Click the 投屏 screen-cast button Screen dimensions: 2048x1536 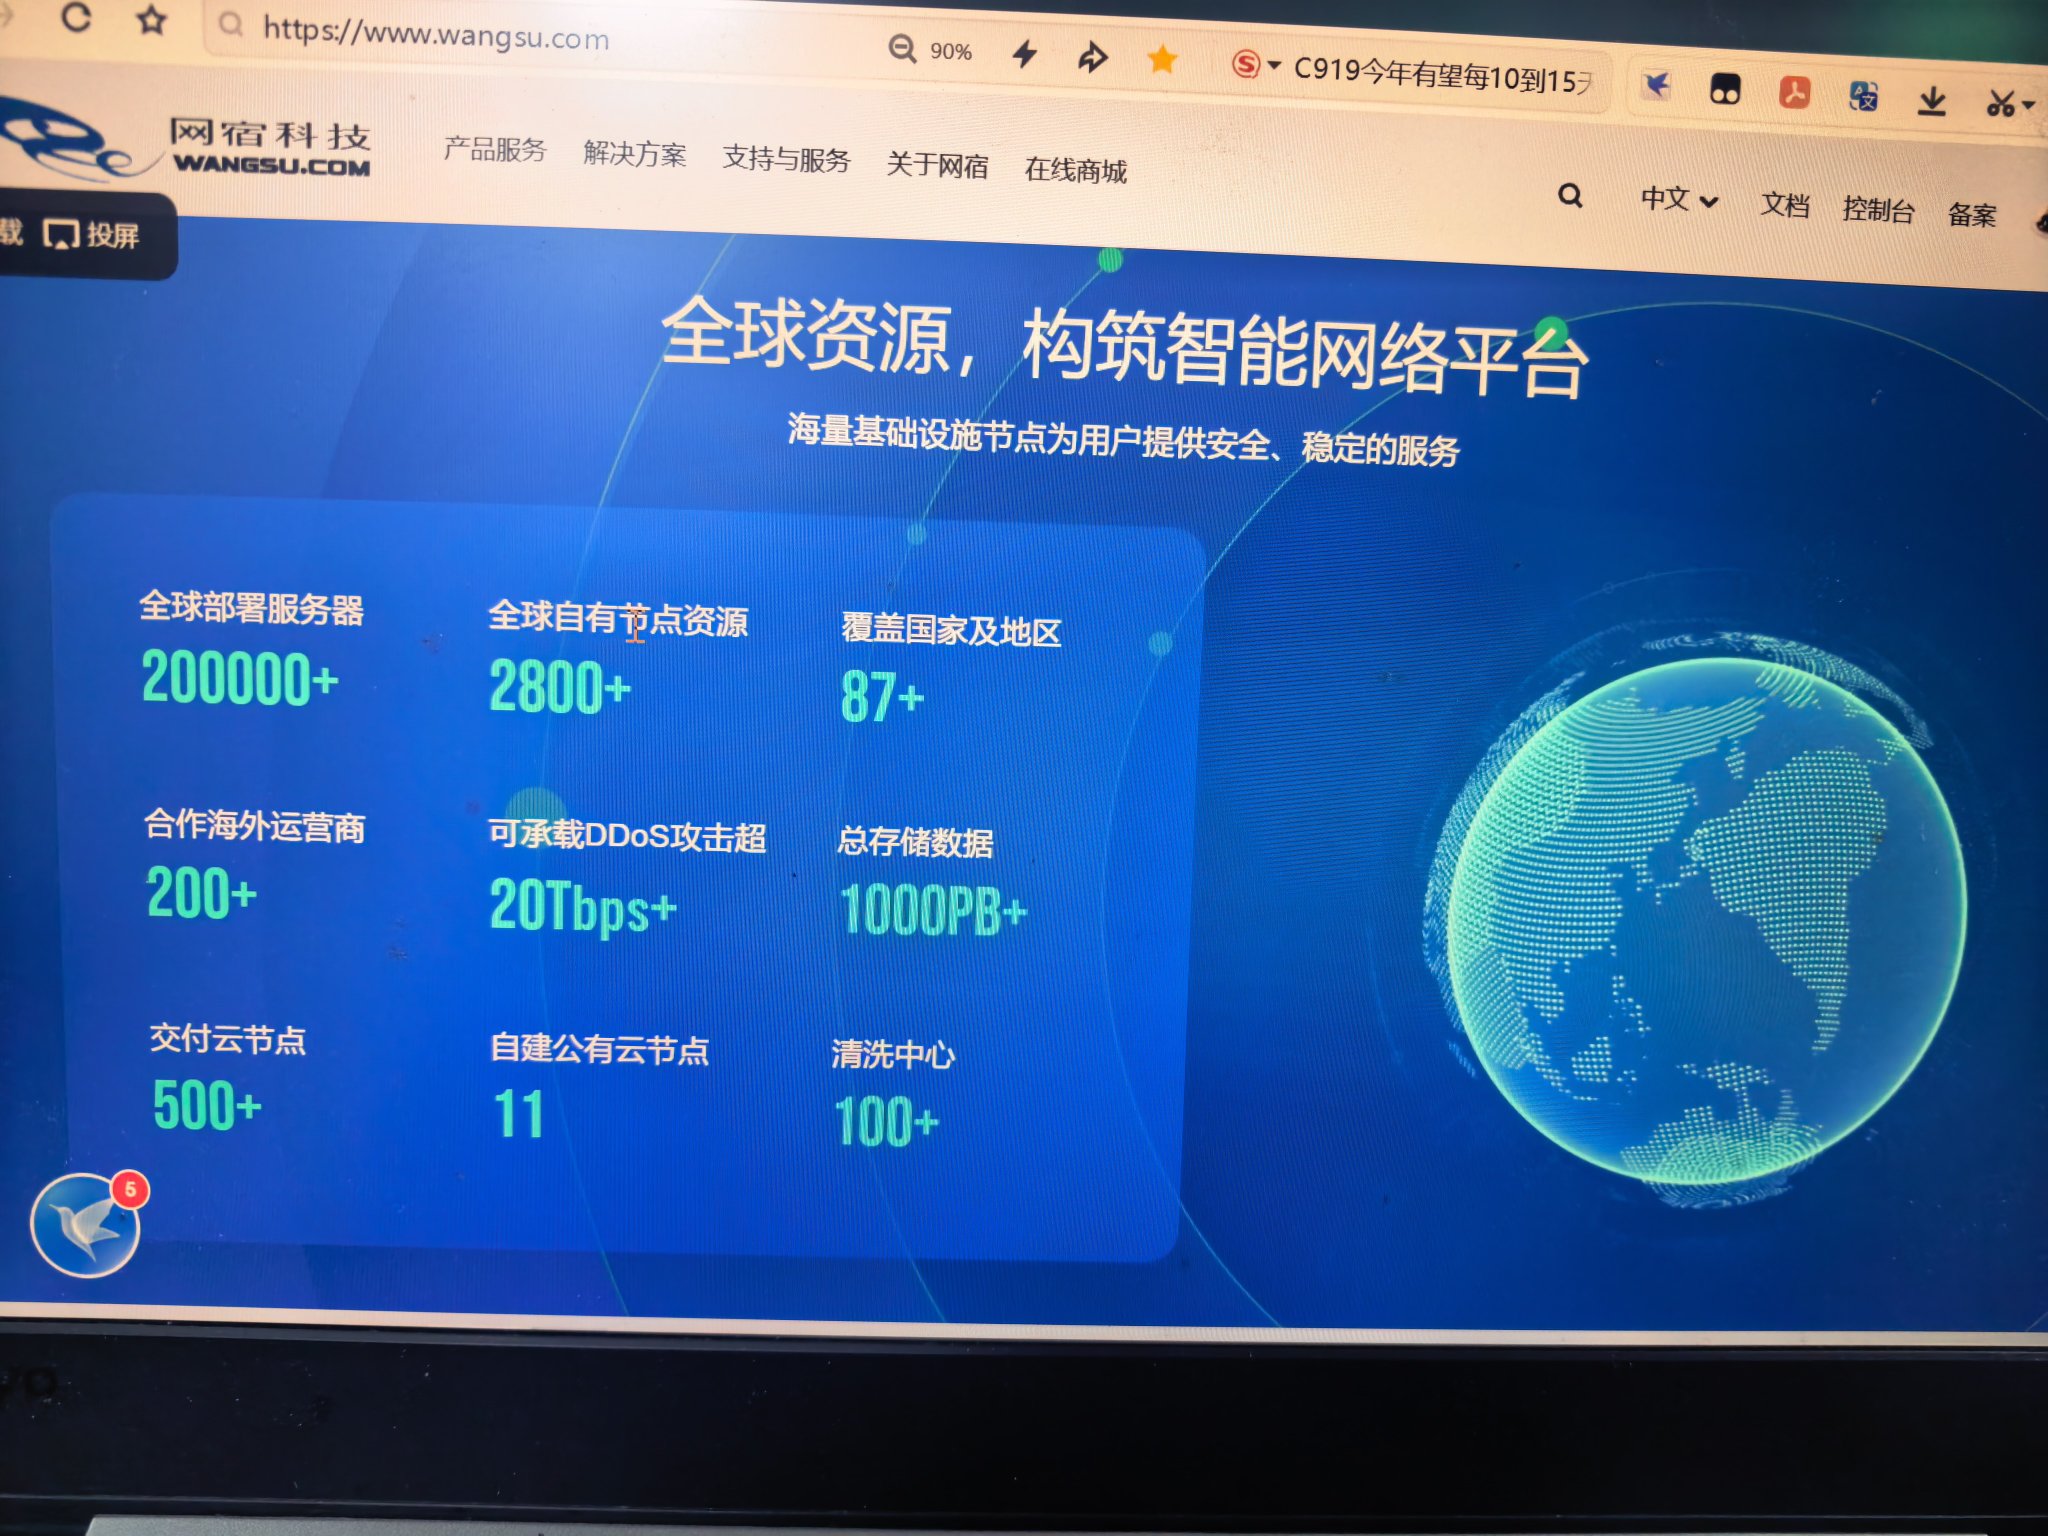pyautogui.click(x=92, y=236)
